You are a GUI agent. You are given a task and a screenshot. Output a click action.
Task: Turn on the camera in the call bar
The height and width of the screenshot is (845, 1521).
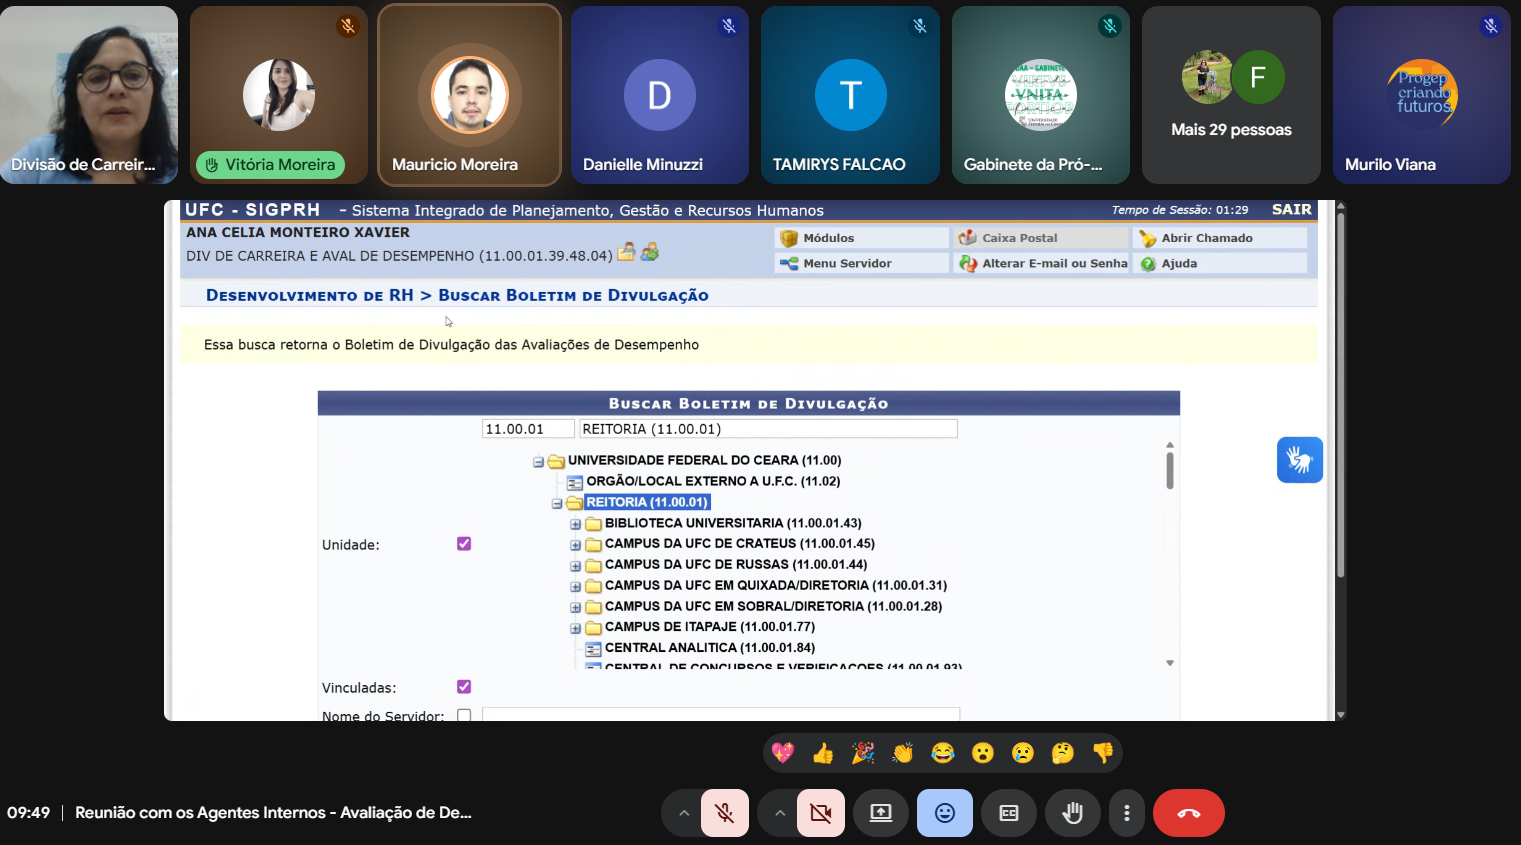821,813
